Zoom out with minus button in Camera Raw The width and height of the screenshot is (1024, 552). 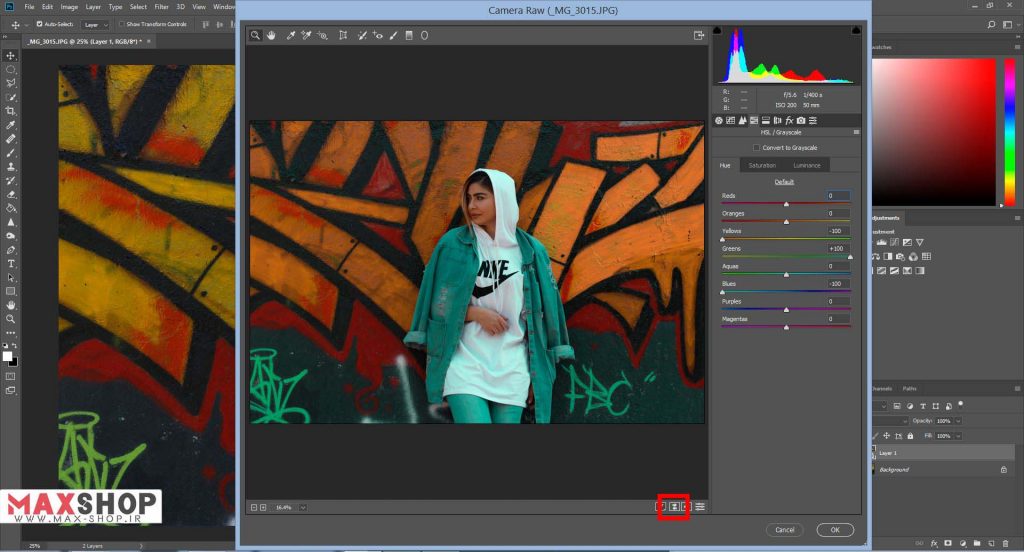[254, 508]
